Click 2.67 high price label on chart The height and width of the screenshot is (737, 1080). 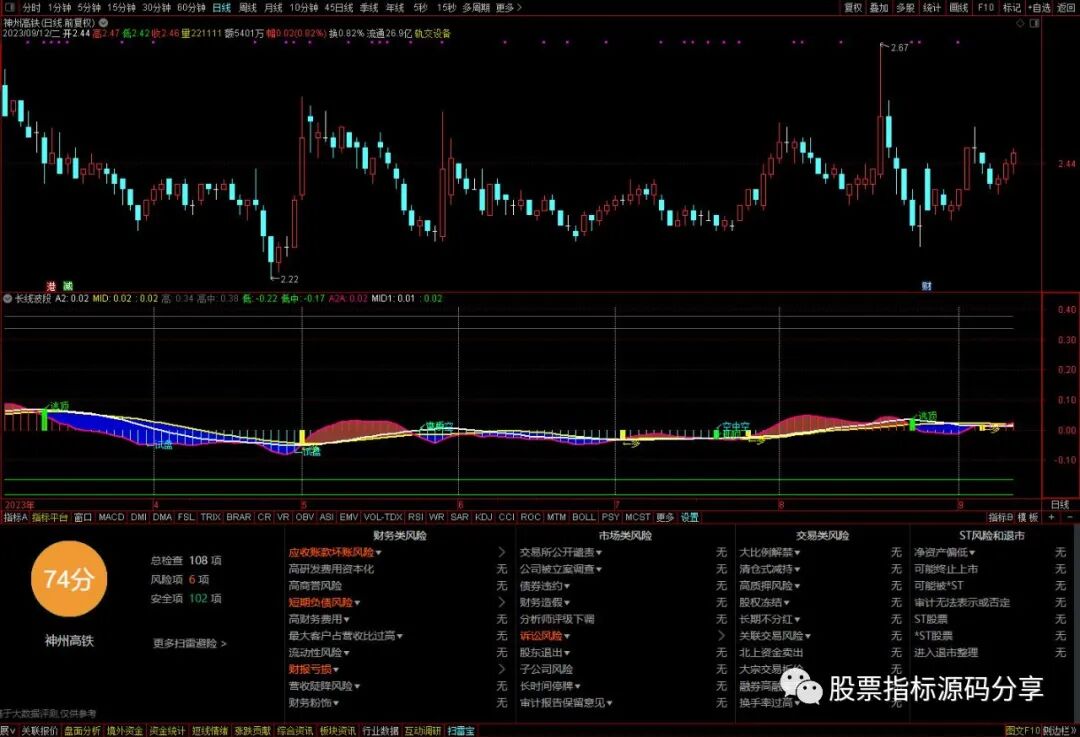(x=900, y=48)
